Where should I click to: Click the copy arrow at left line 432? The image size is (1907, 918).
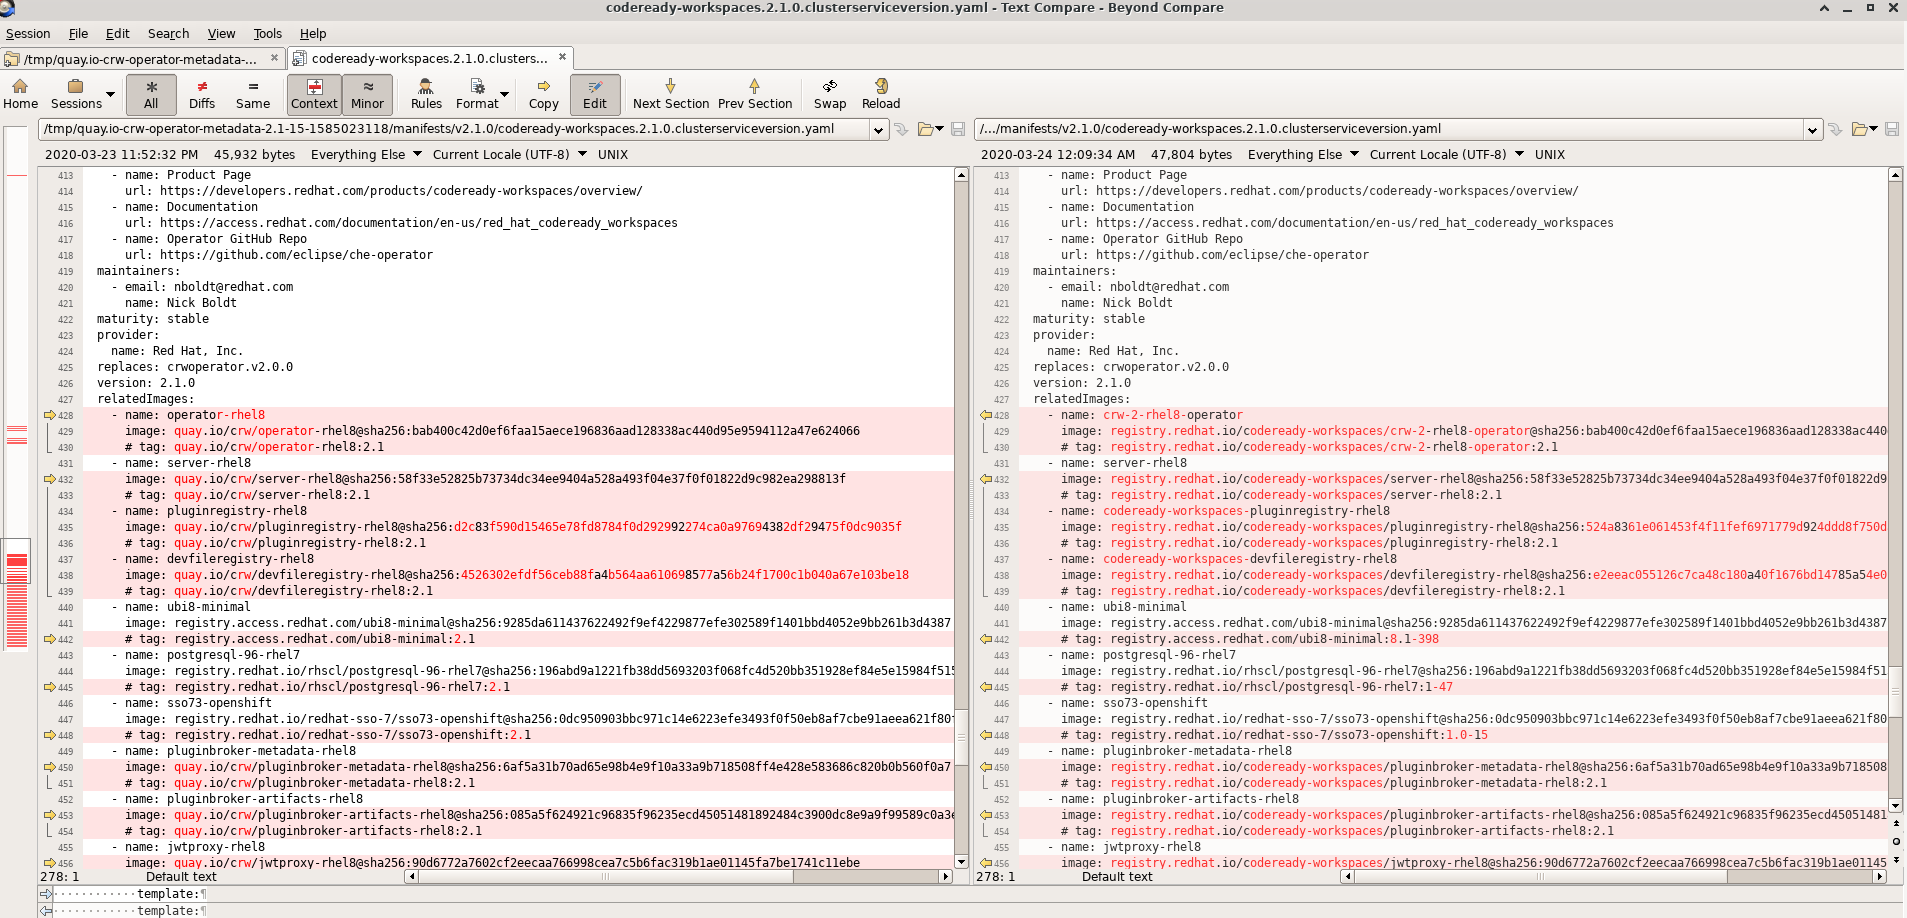(49, 479)
